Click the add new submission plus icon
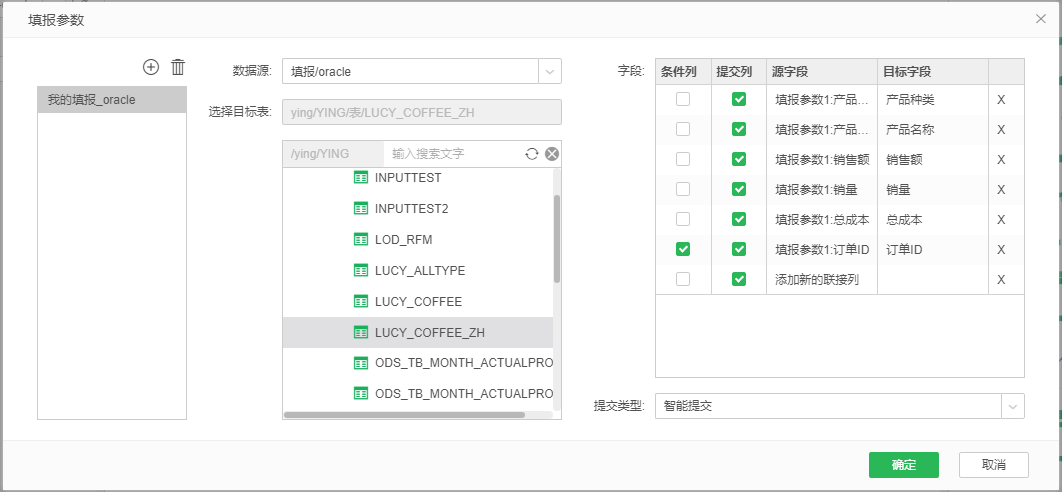1062x492 pixels. click(151, 67)
